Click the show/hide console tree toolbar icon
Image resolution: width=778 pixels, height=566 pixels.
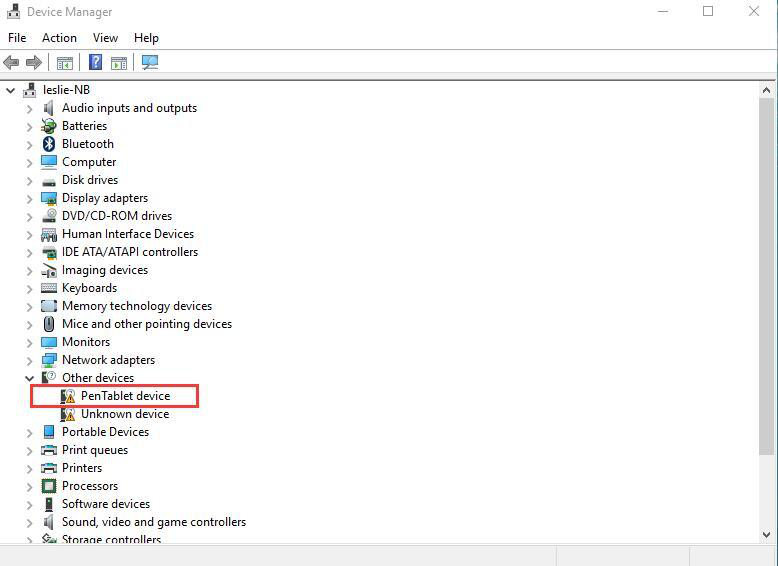[65, 63]
